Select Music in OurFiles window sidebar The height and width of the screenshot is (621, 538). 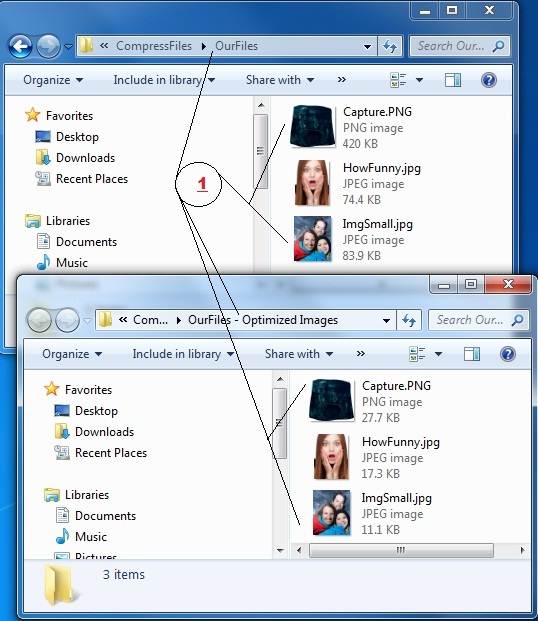tap(62, 263)
